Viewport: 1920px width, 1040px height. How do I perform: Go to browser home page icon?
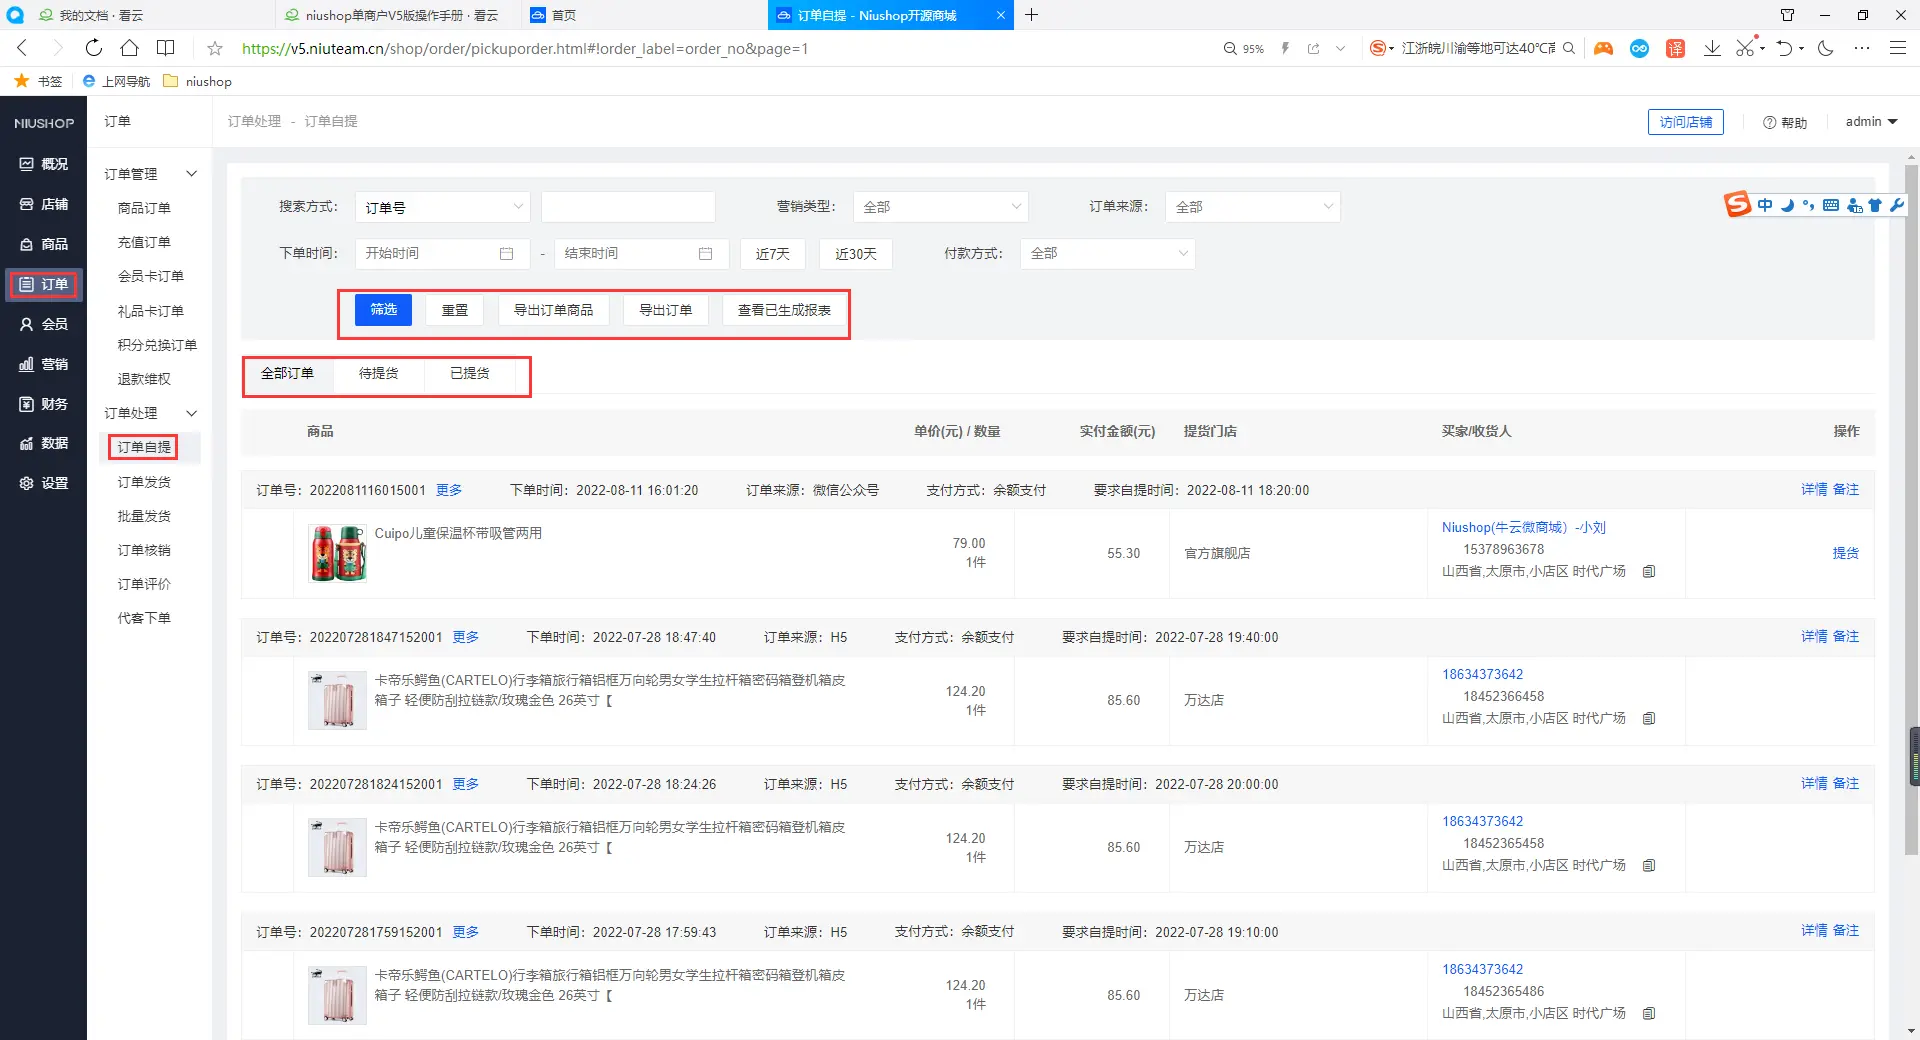click(129, 48)
